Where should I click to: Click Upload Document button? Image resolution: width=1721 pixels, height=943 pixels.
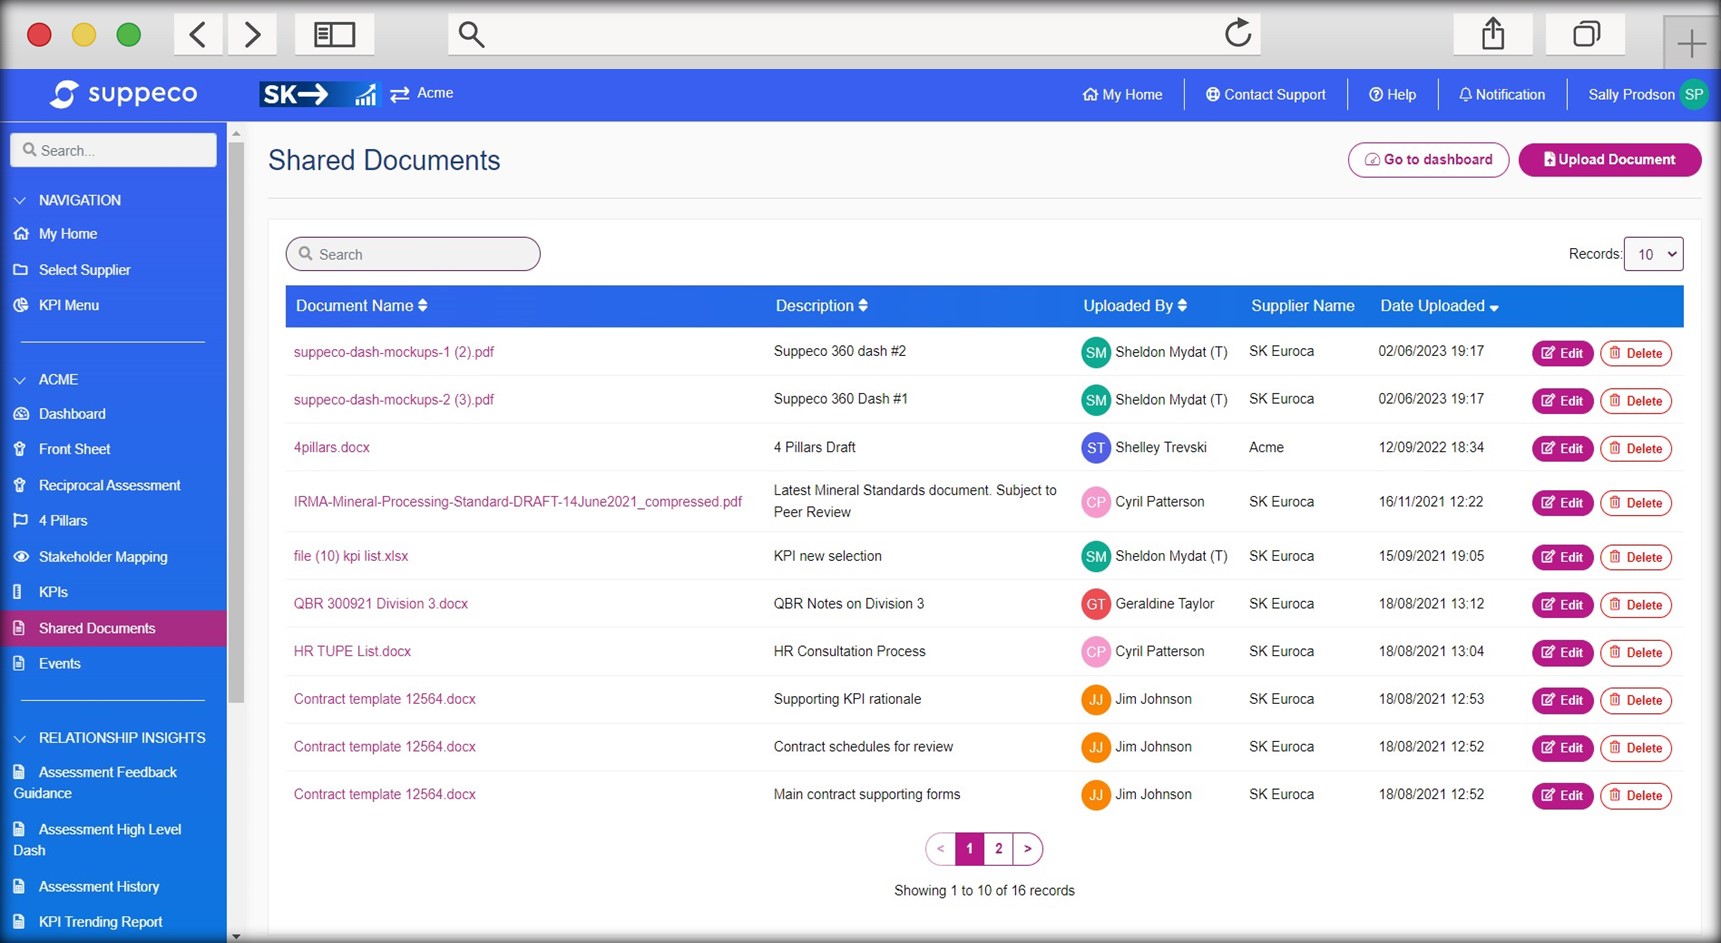click(1609, 160)
